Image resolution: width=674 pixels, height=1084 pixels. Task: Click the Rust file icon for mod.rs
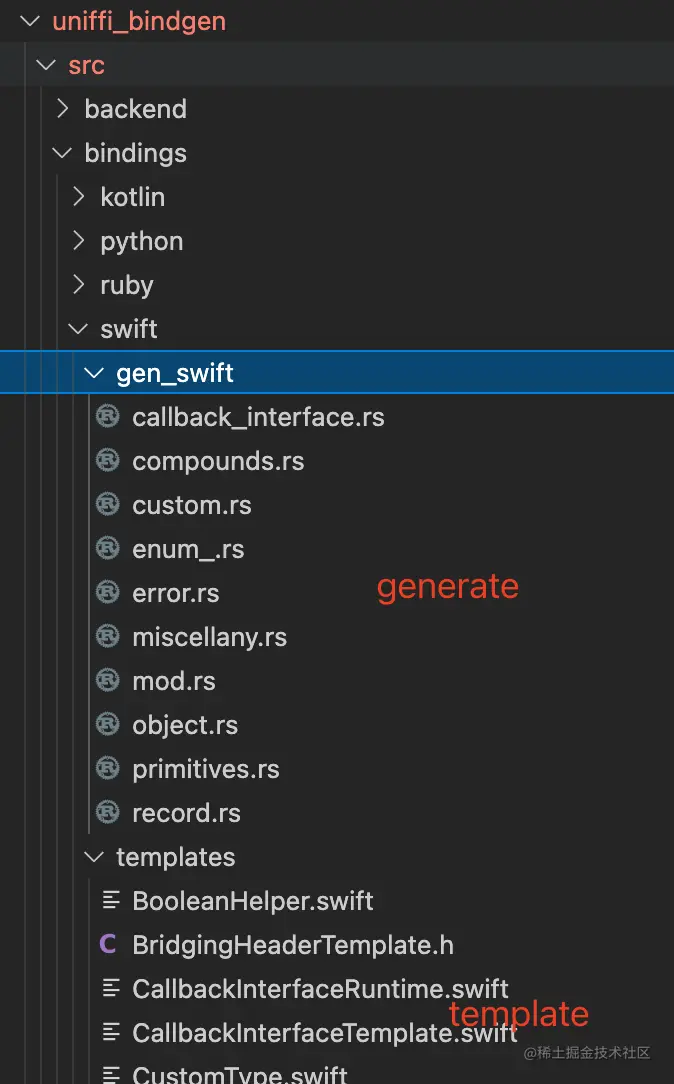[x=108, y=681]
